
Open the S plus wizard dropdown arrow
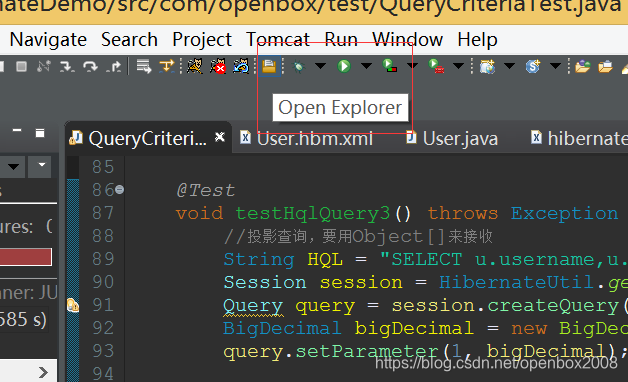pos(555,66)
